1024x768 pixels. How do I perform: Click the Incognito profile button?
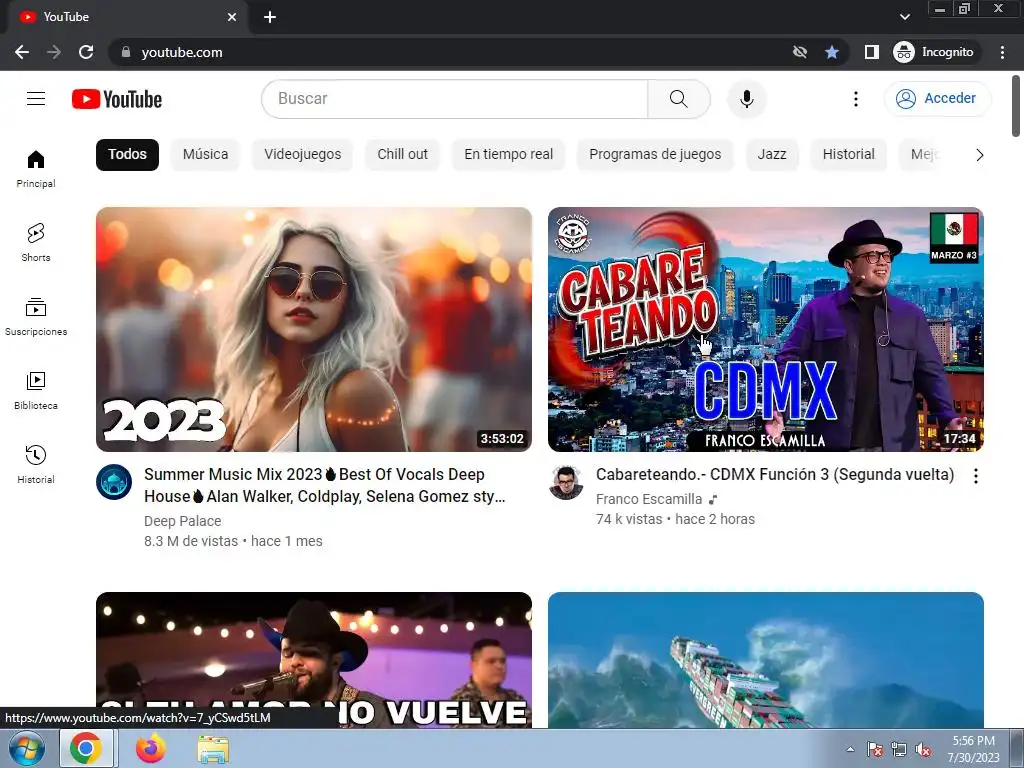click(x=934, y=52)
